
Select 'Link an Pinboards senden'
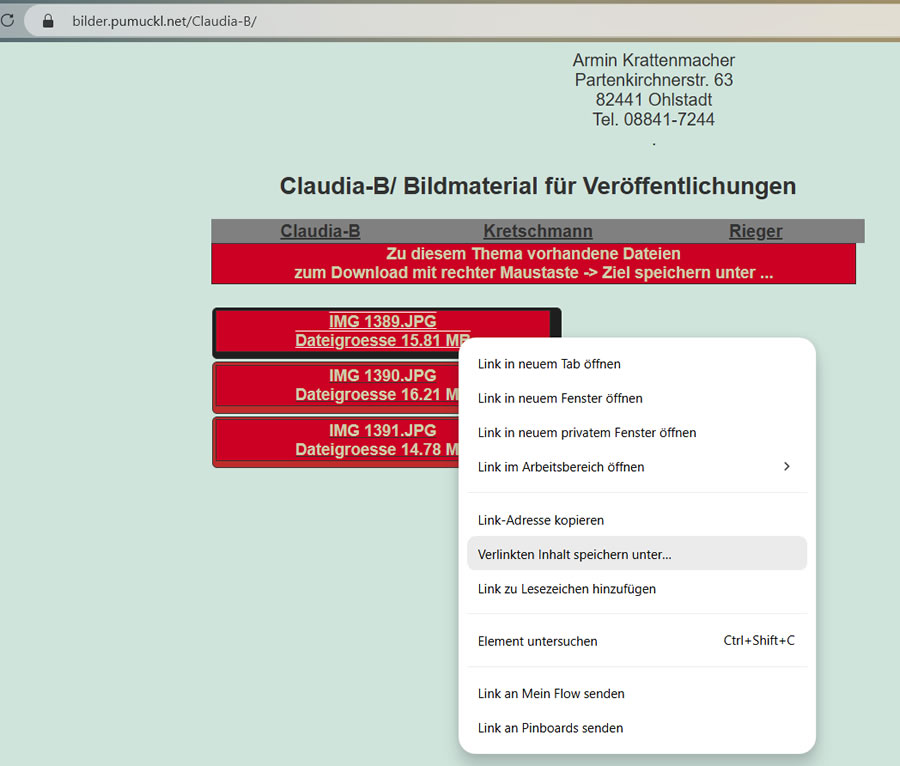pyautogui.click(x=550, y=728)
